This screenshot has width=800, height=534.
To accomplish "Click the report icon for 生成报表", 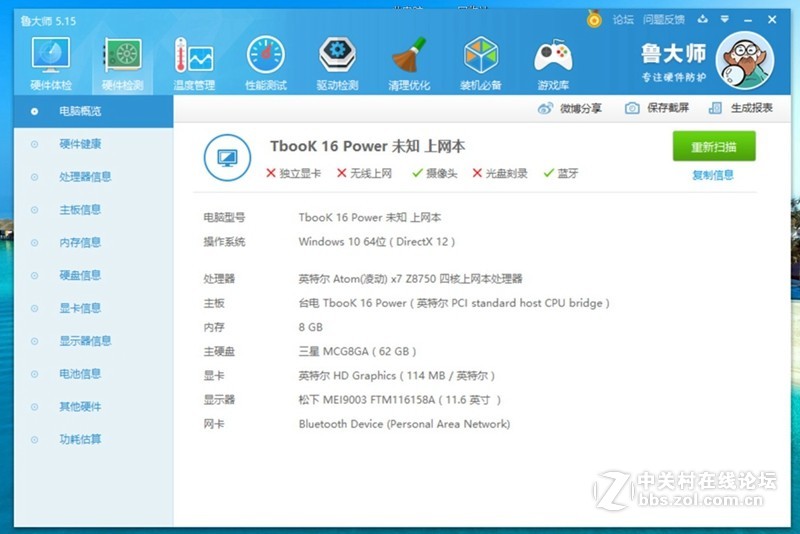I will click(715, 108).
